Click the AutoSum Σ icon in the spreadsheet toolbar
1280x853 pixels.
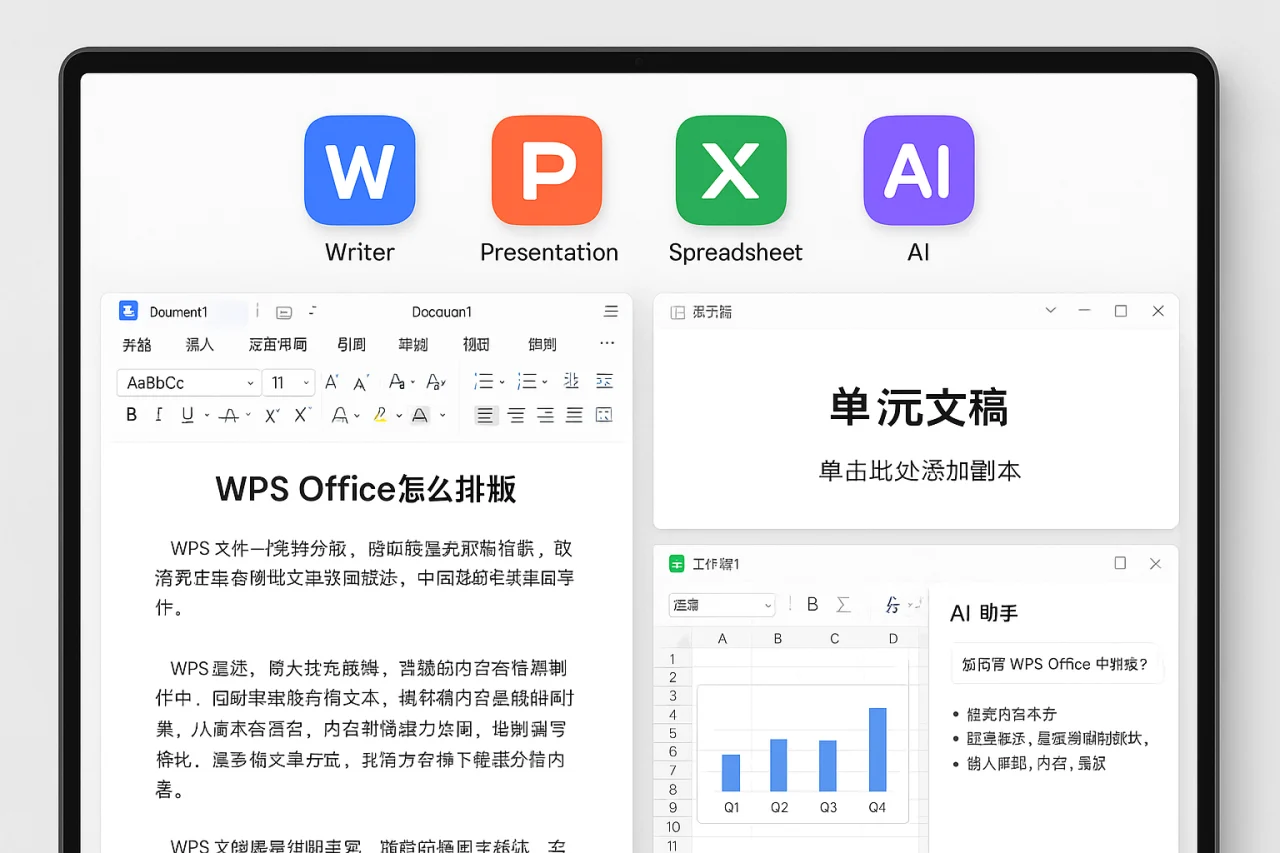(843, 604)
